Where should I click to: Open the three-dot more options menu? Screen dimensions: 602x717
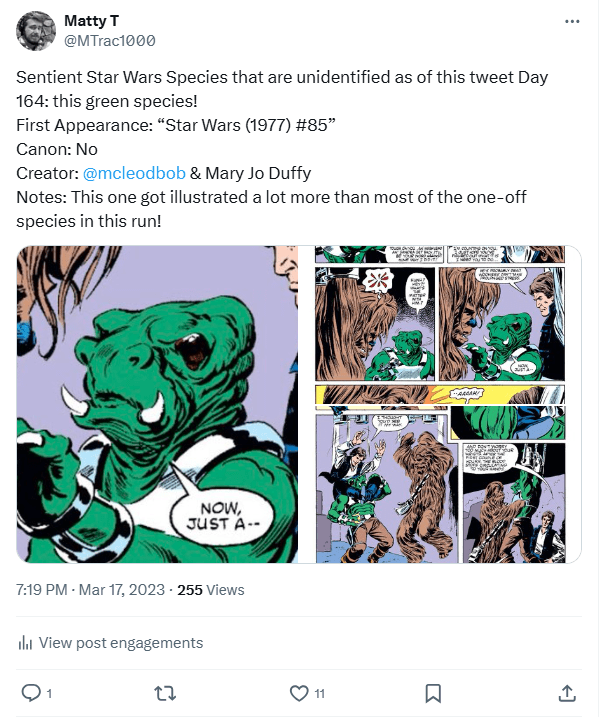click(x=571, y=21)
